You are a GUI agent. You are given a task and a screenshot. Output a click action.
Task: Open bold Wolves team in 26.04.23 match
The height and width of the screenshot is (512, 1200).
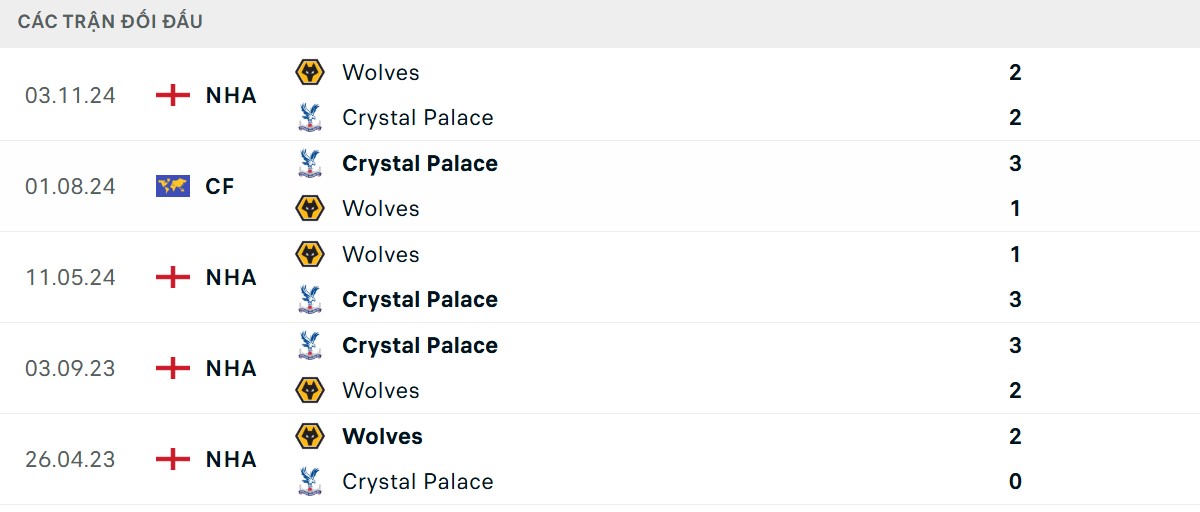pos(382,436)
